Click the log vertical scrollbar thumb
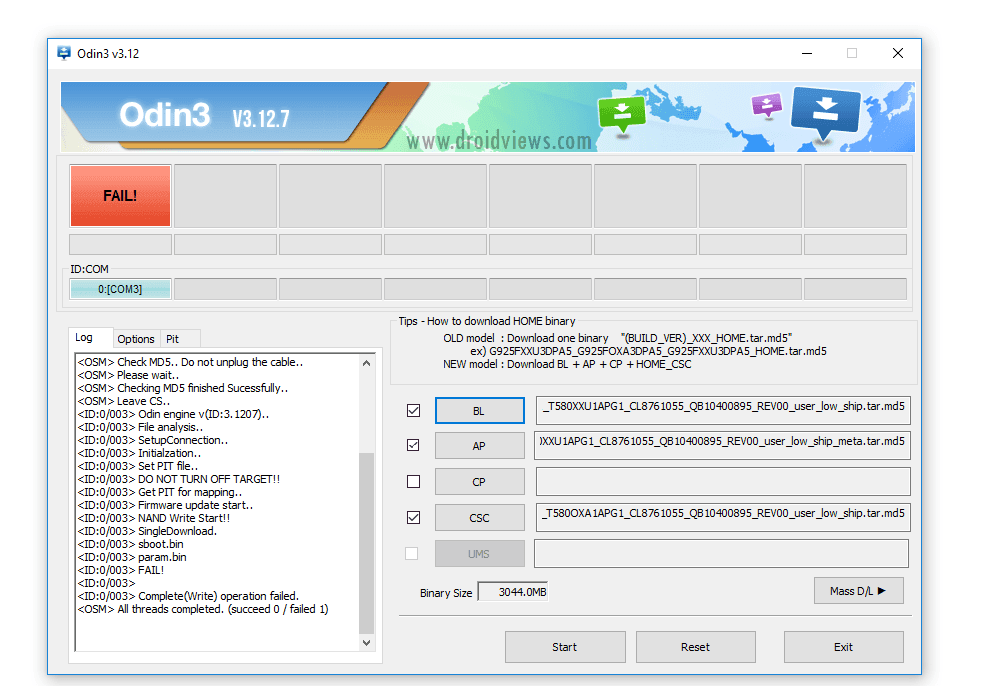981x686 pixels. (367, 543)
